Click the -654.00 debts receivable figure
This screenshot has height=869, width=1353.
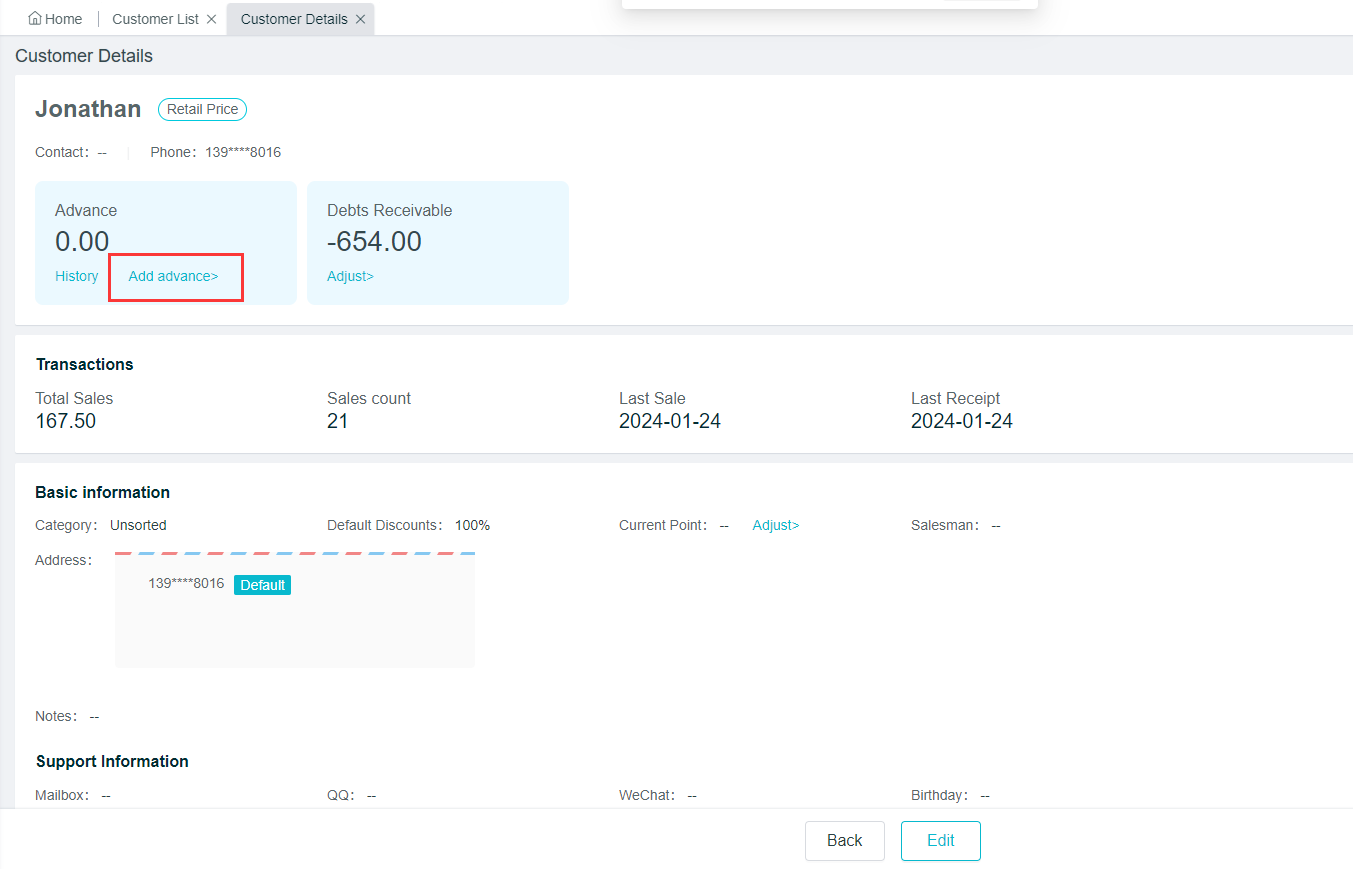point(374,241)
